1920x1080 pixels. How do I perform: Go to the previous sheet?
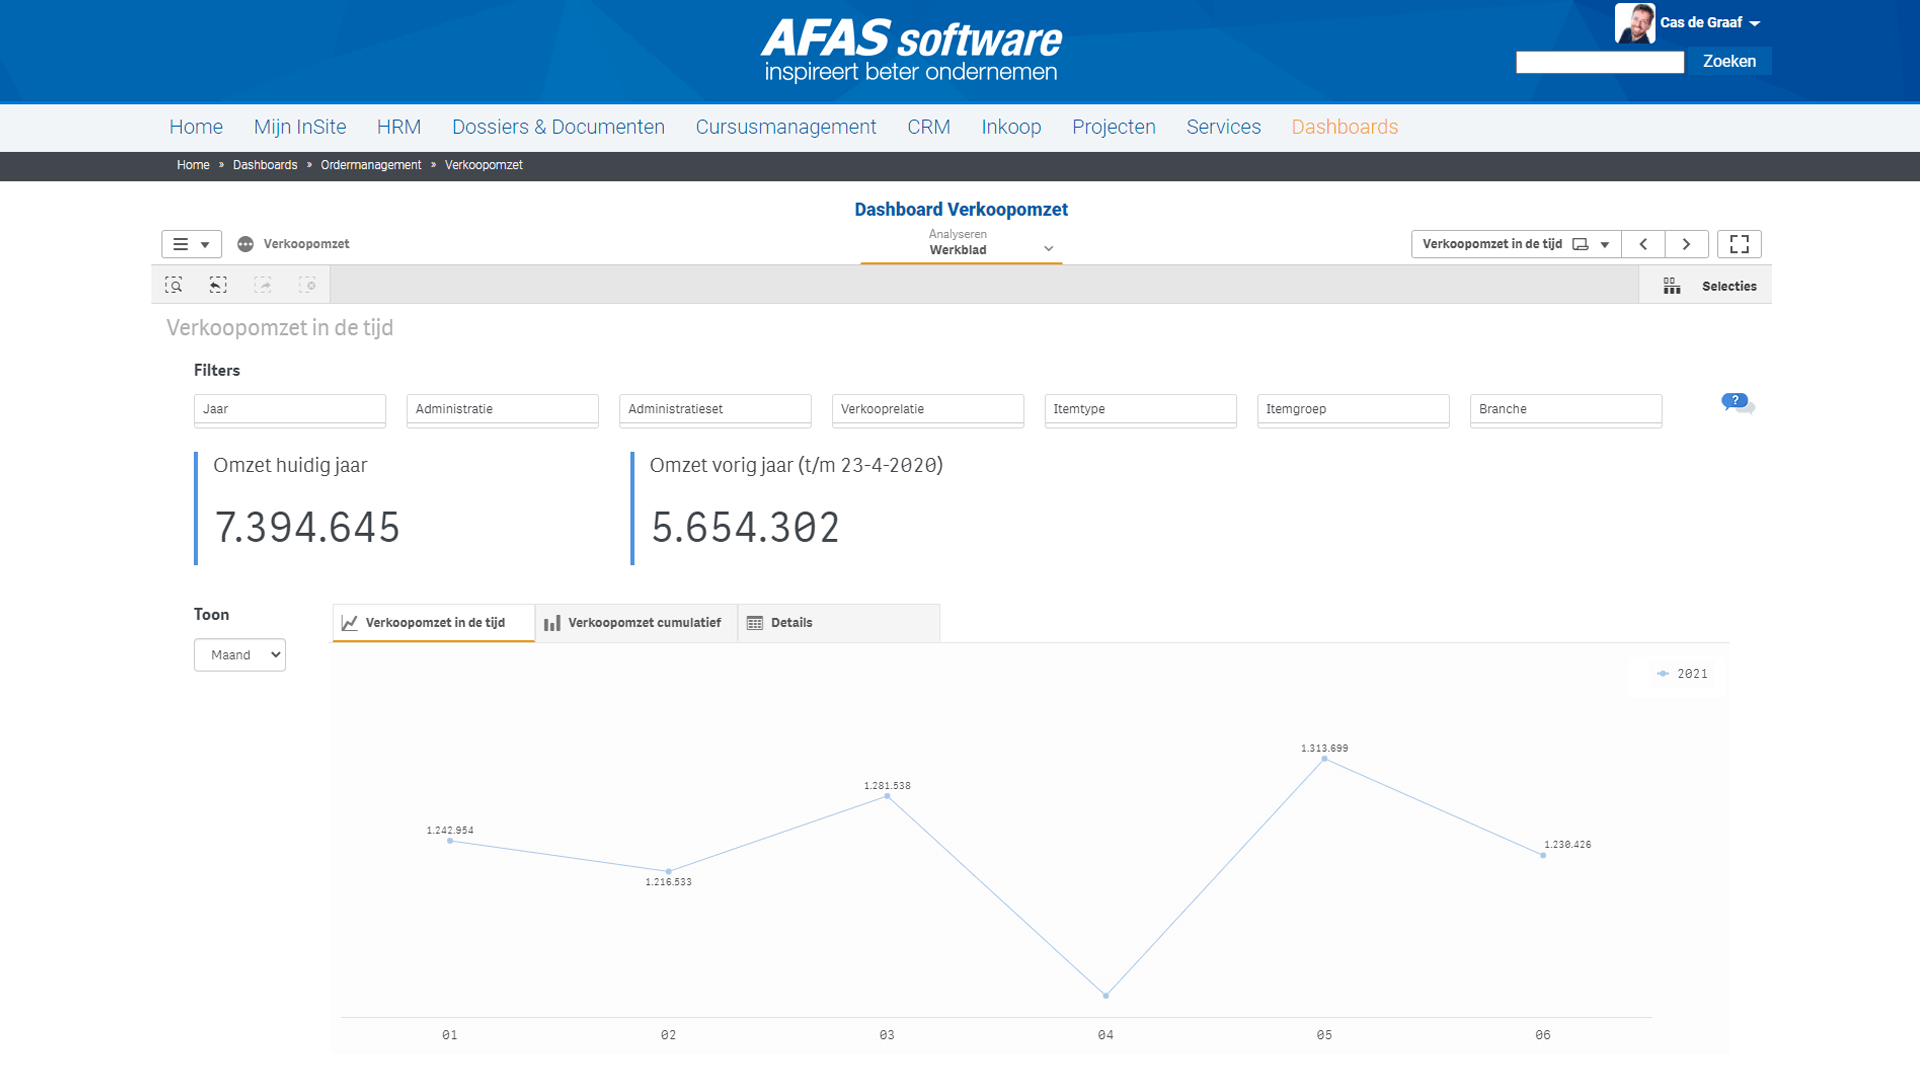pos(1643,244)
